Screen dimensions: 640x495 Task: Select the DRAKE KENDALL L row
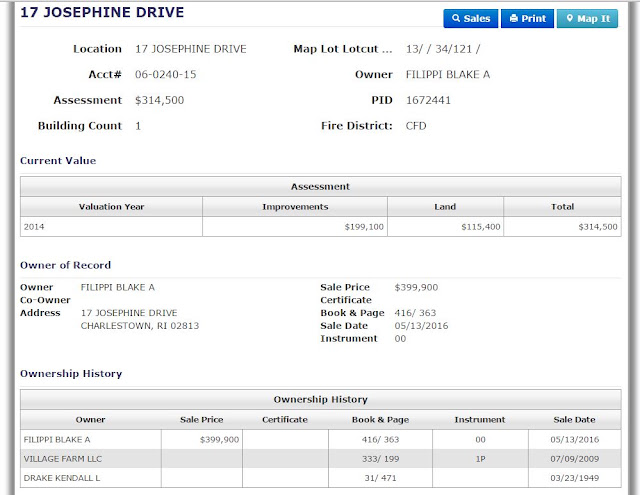pos(321,478)
